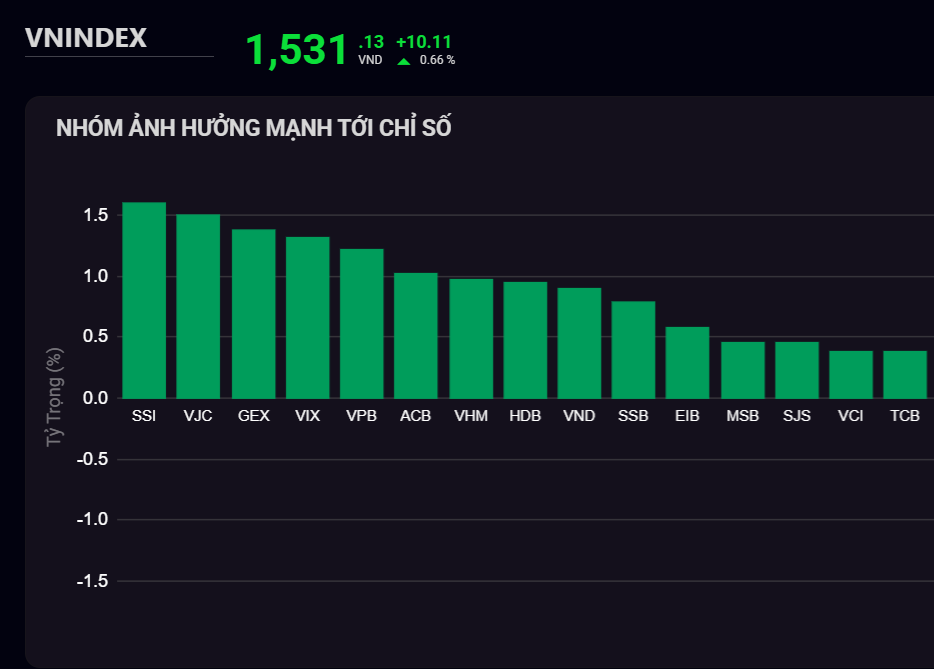The height and width of the screenshot is (669, 934).
Task: Click the SSB ticker label
Action: pos(633,416)
